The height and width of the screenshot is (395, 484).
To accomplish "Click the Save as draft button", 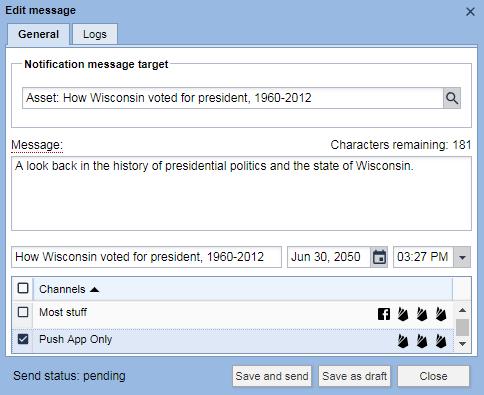I will click(354, 376).
